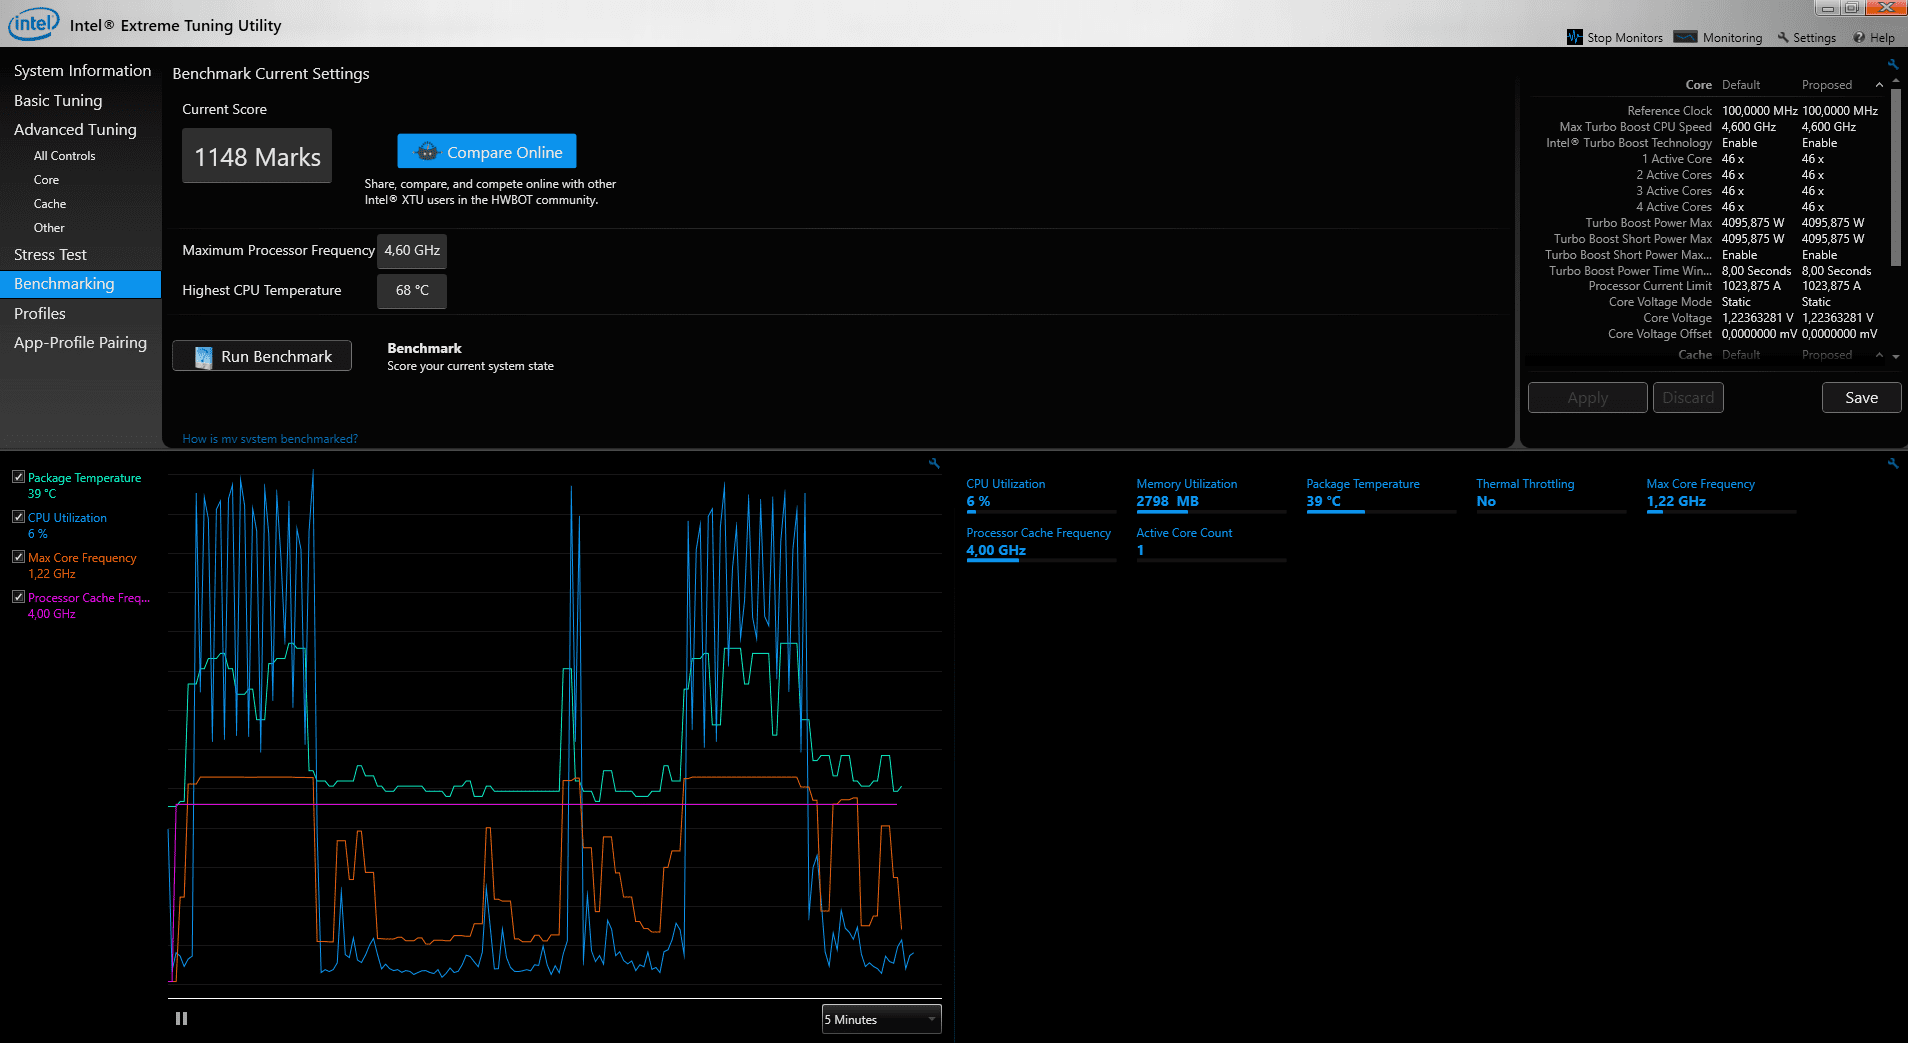Click the Processor Cache Frequency monitor tile
The image size is (1908, 1043).
pyautogui.click(x=1041, y=543)
